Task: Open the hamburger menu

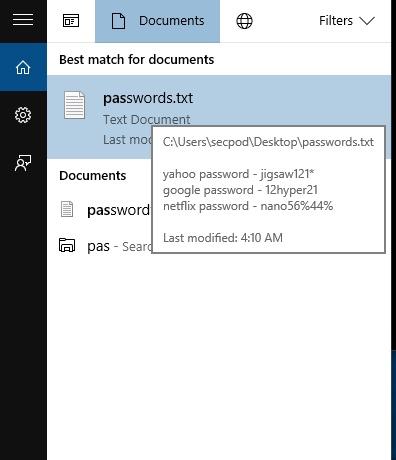Action: pyautogui.click(x=23, y=20)
